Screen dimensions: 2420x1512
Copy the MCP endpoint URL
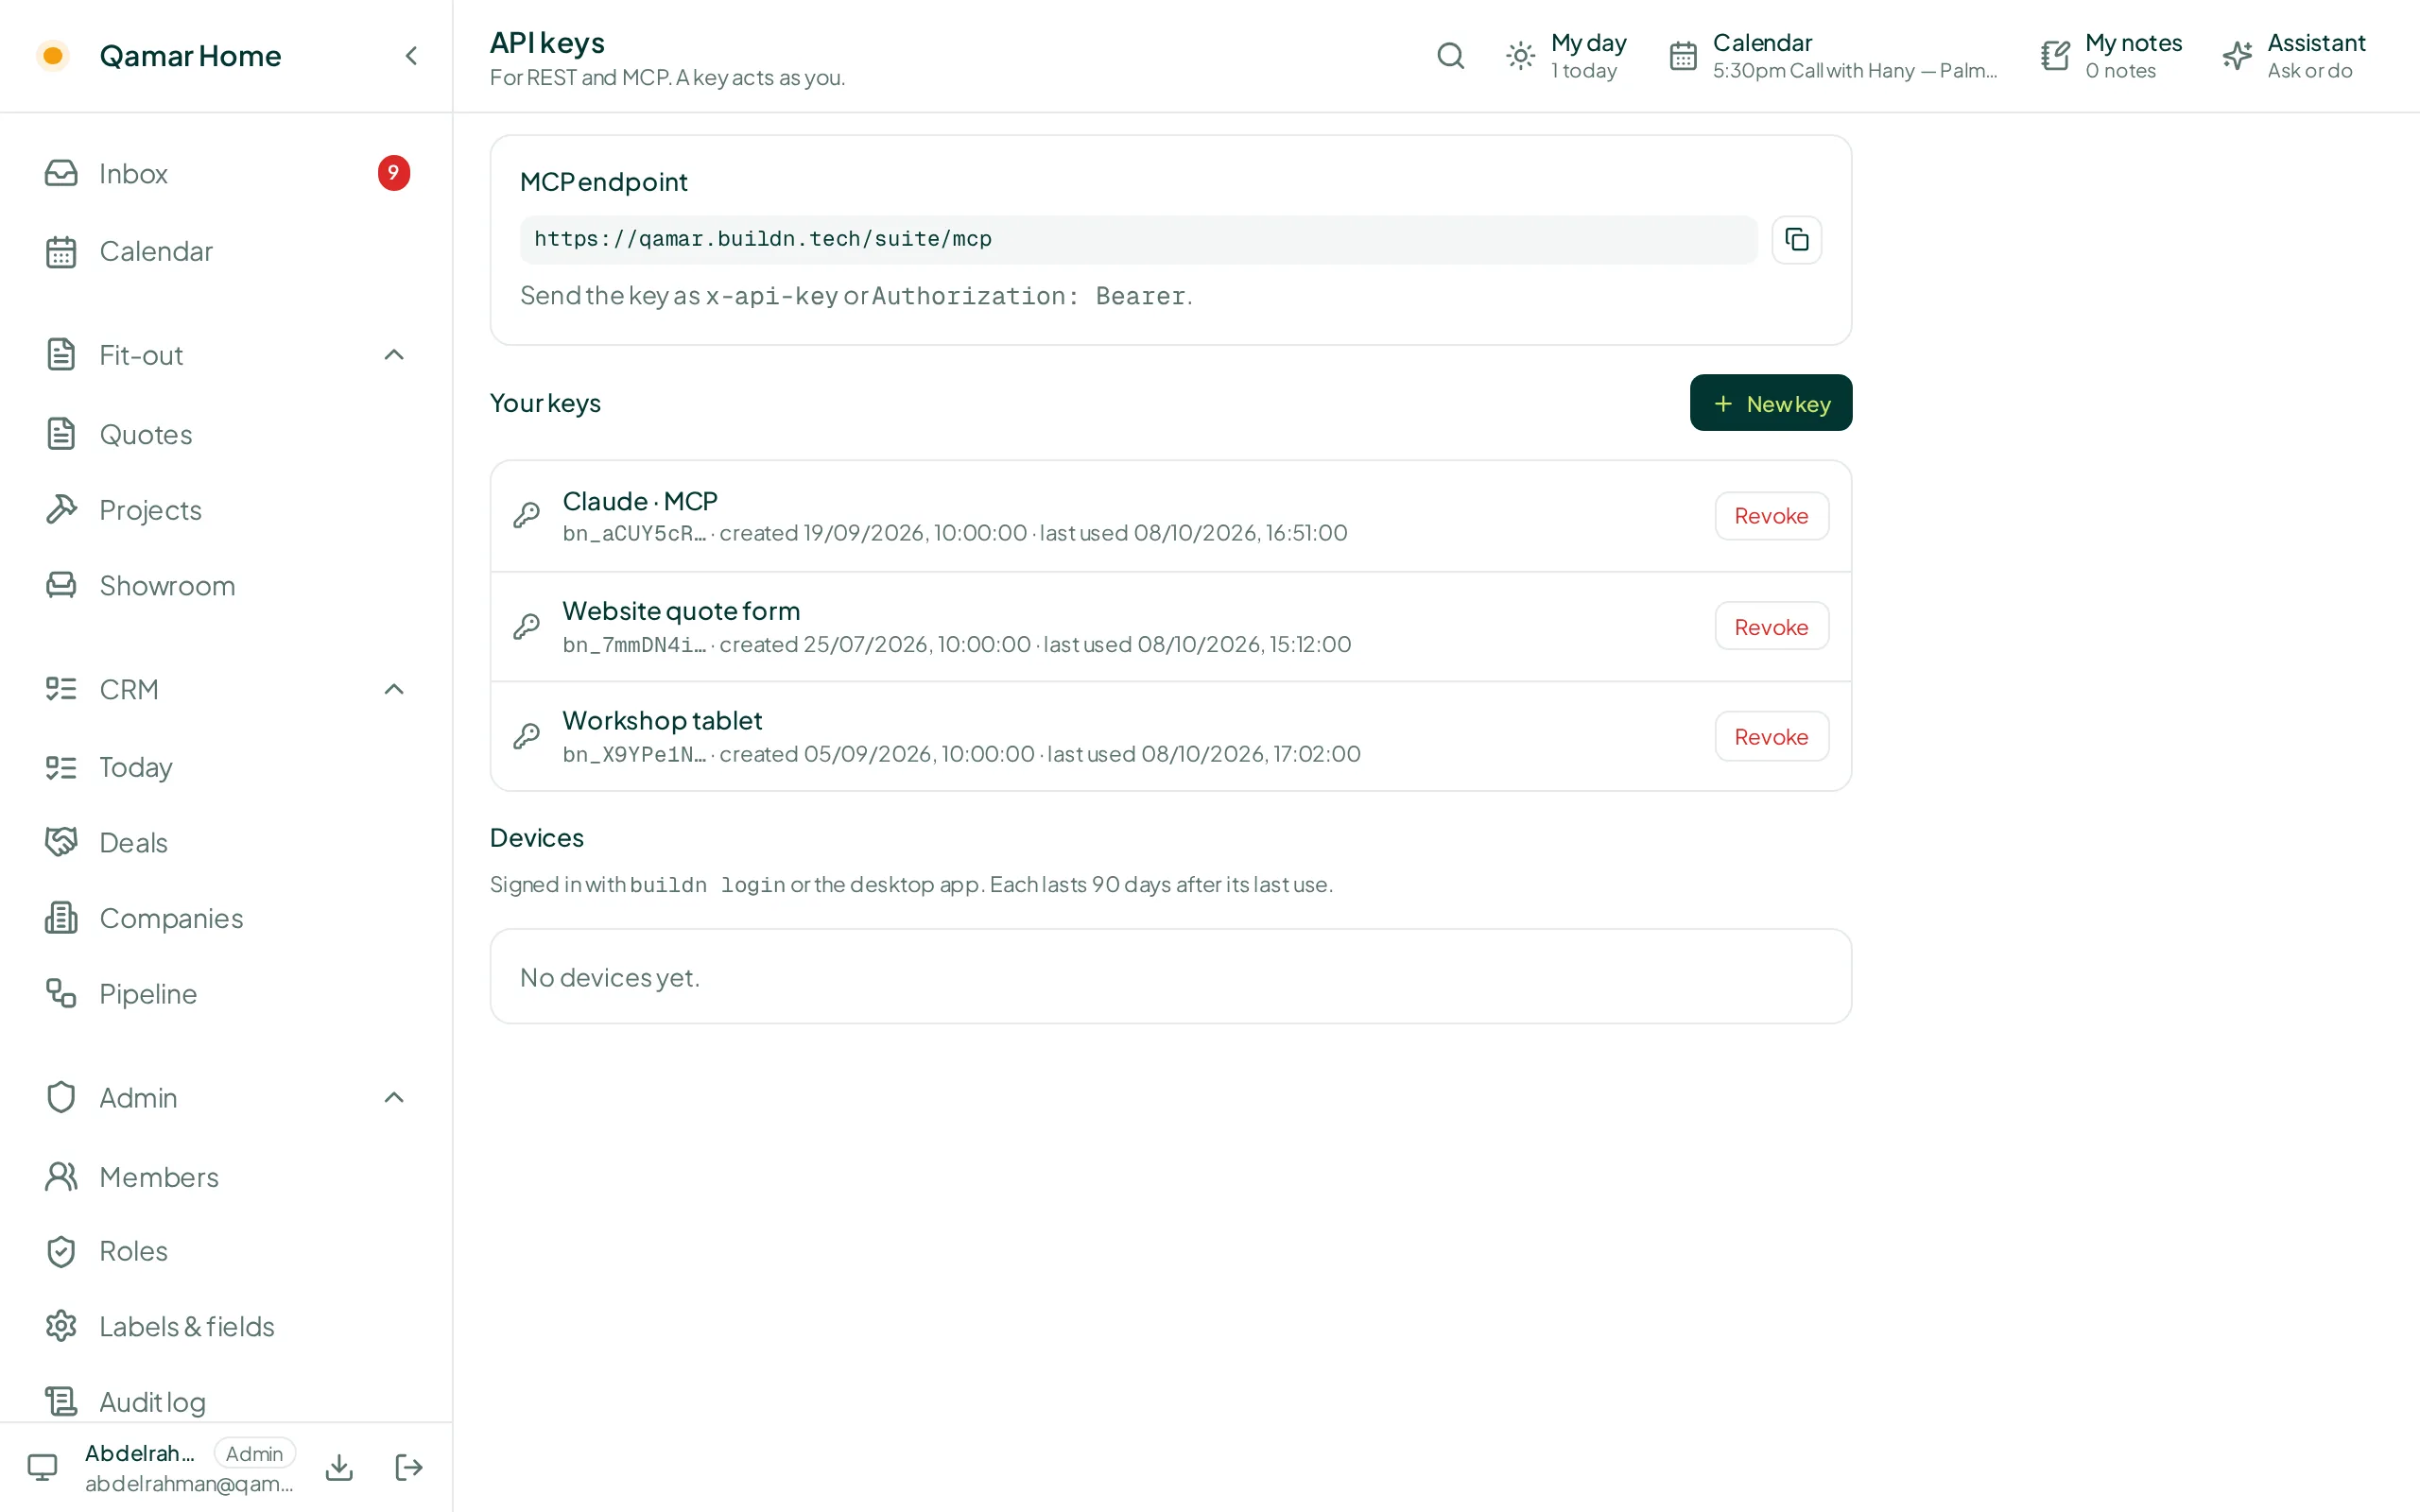point(1796,240)
